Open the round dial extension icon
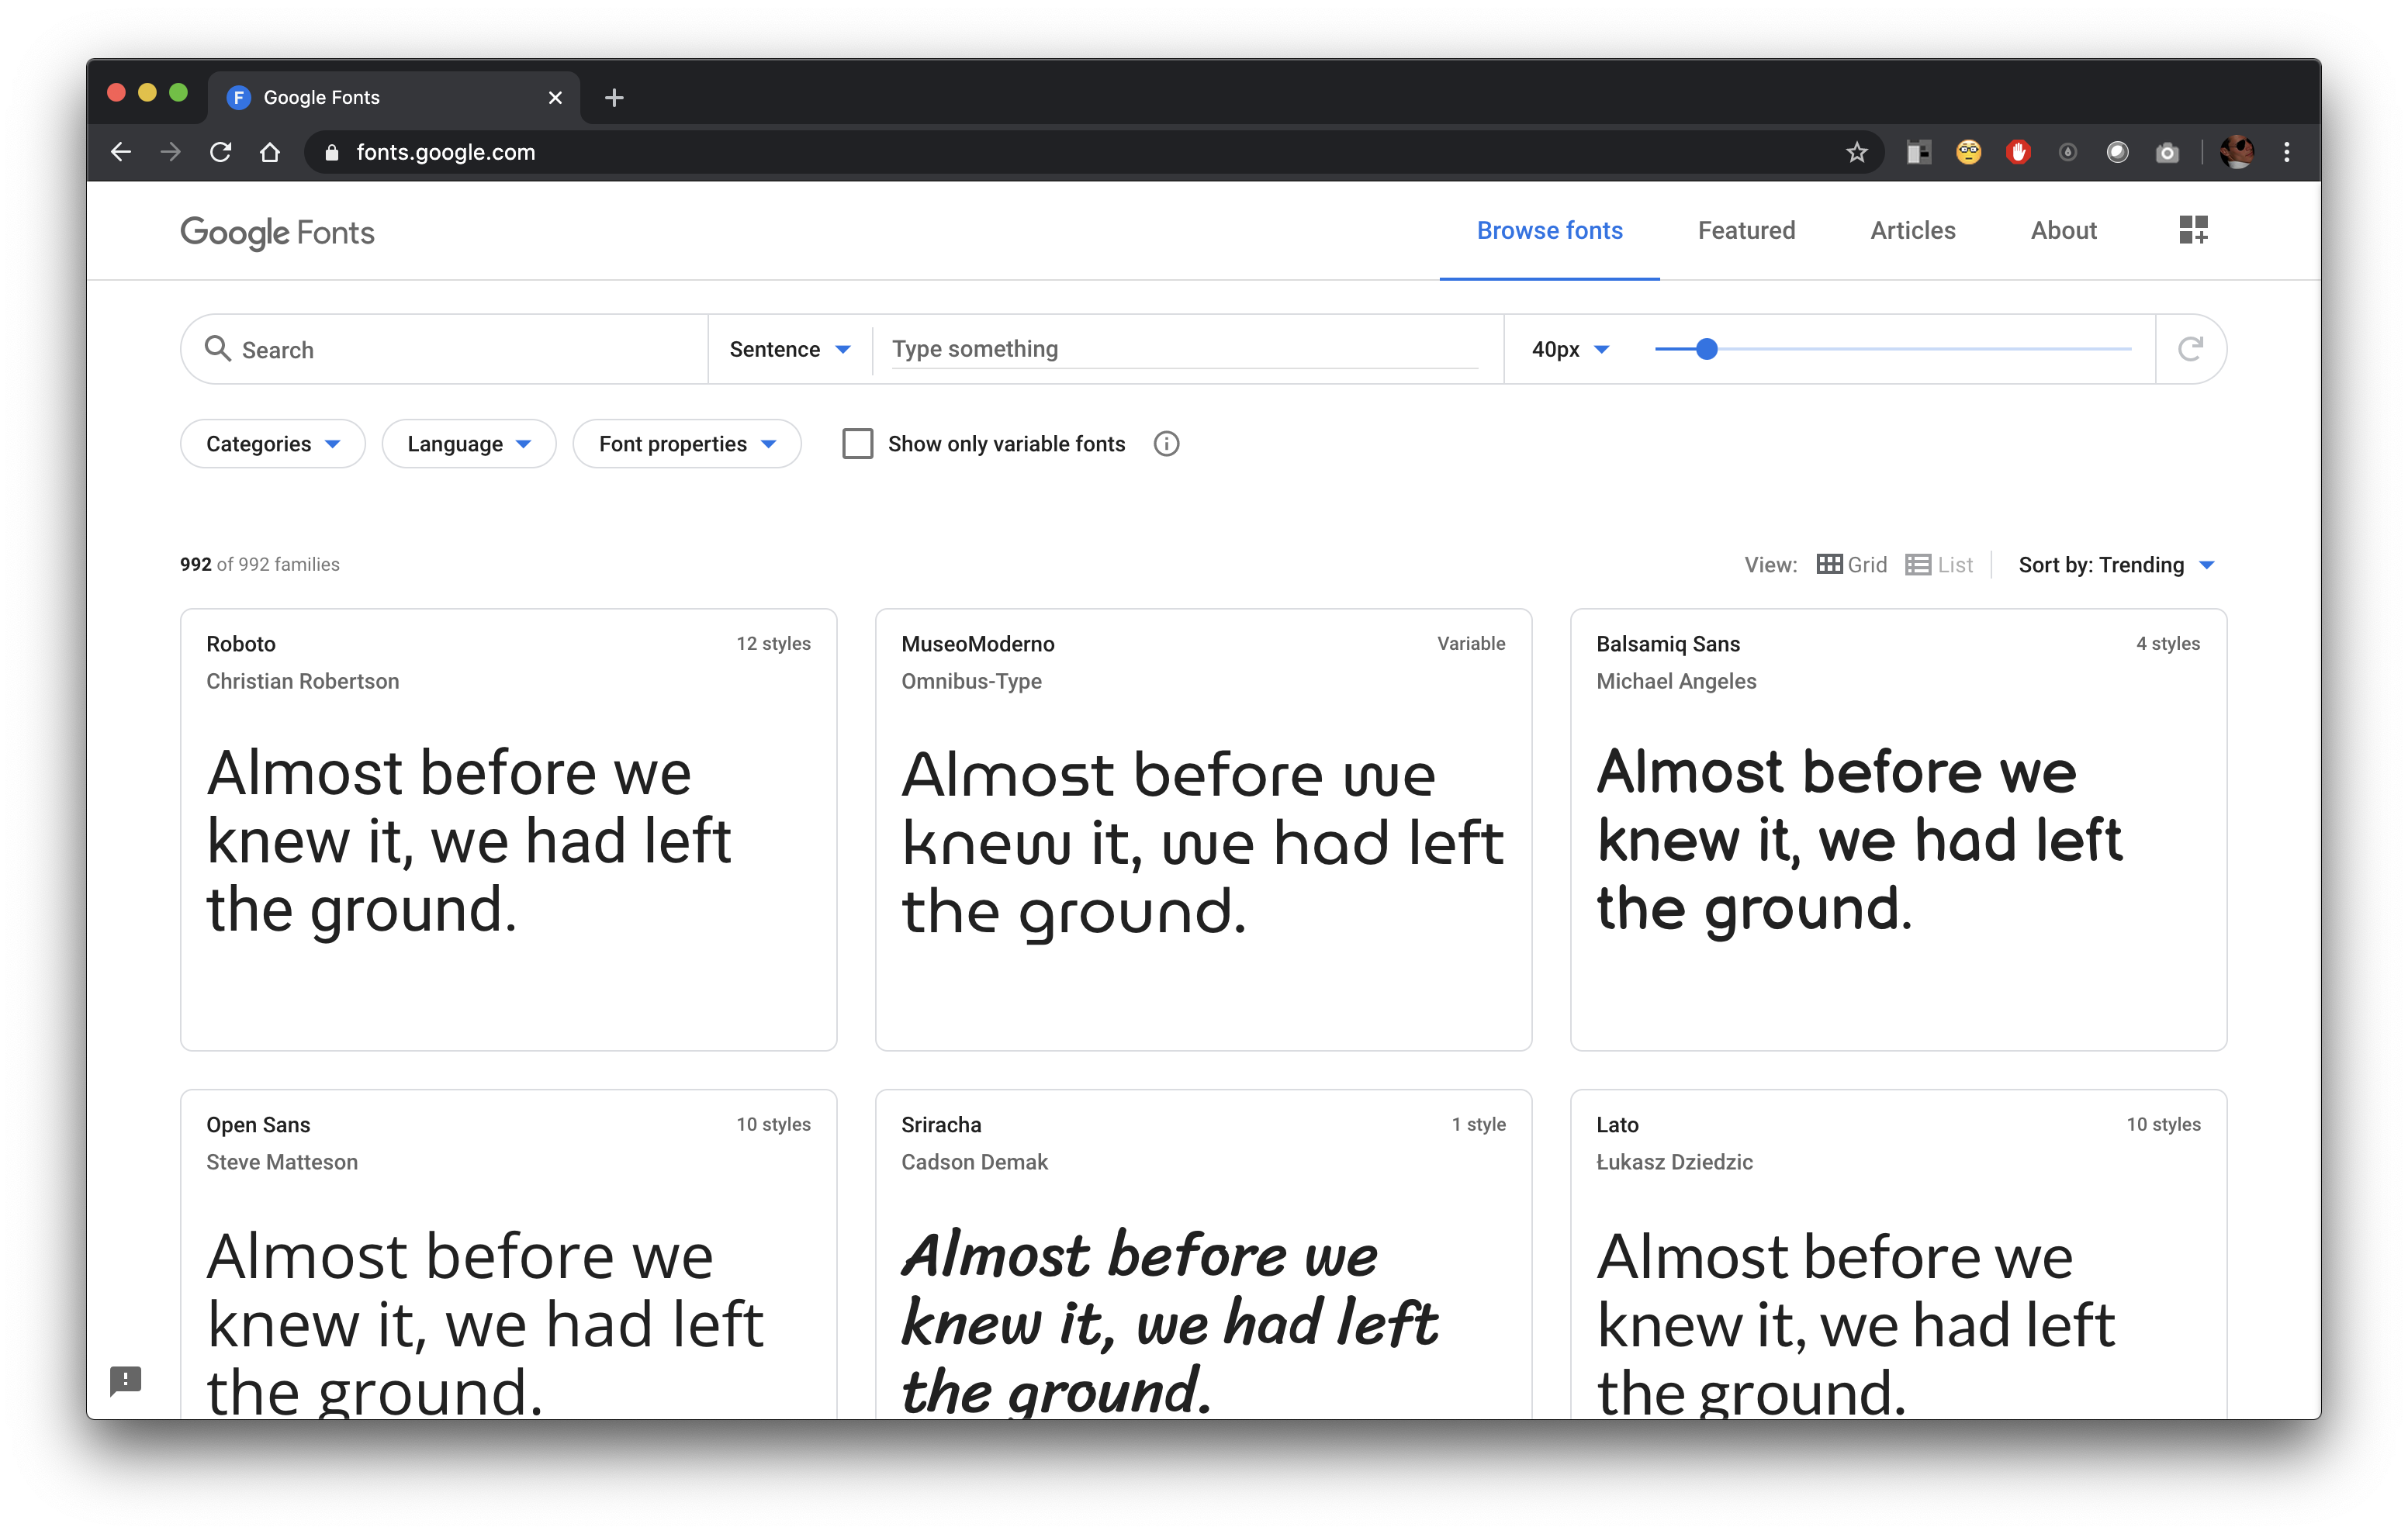This screenshot has width=2408, height=1534. tap(2068, 152)
